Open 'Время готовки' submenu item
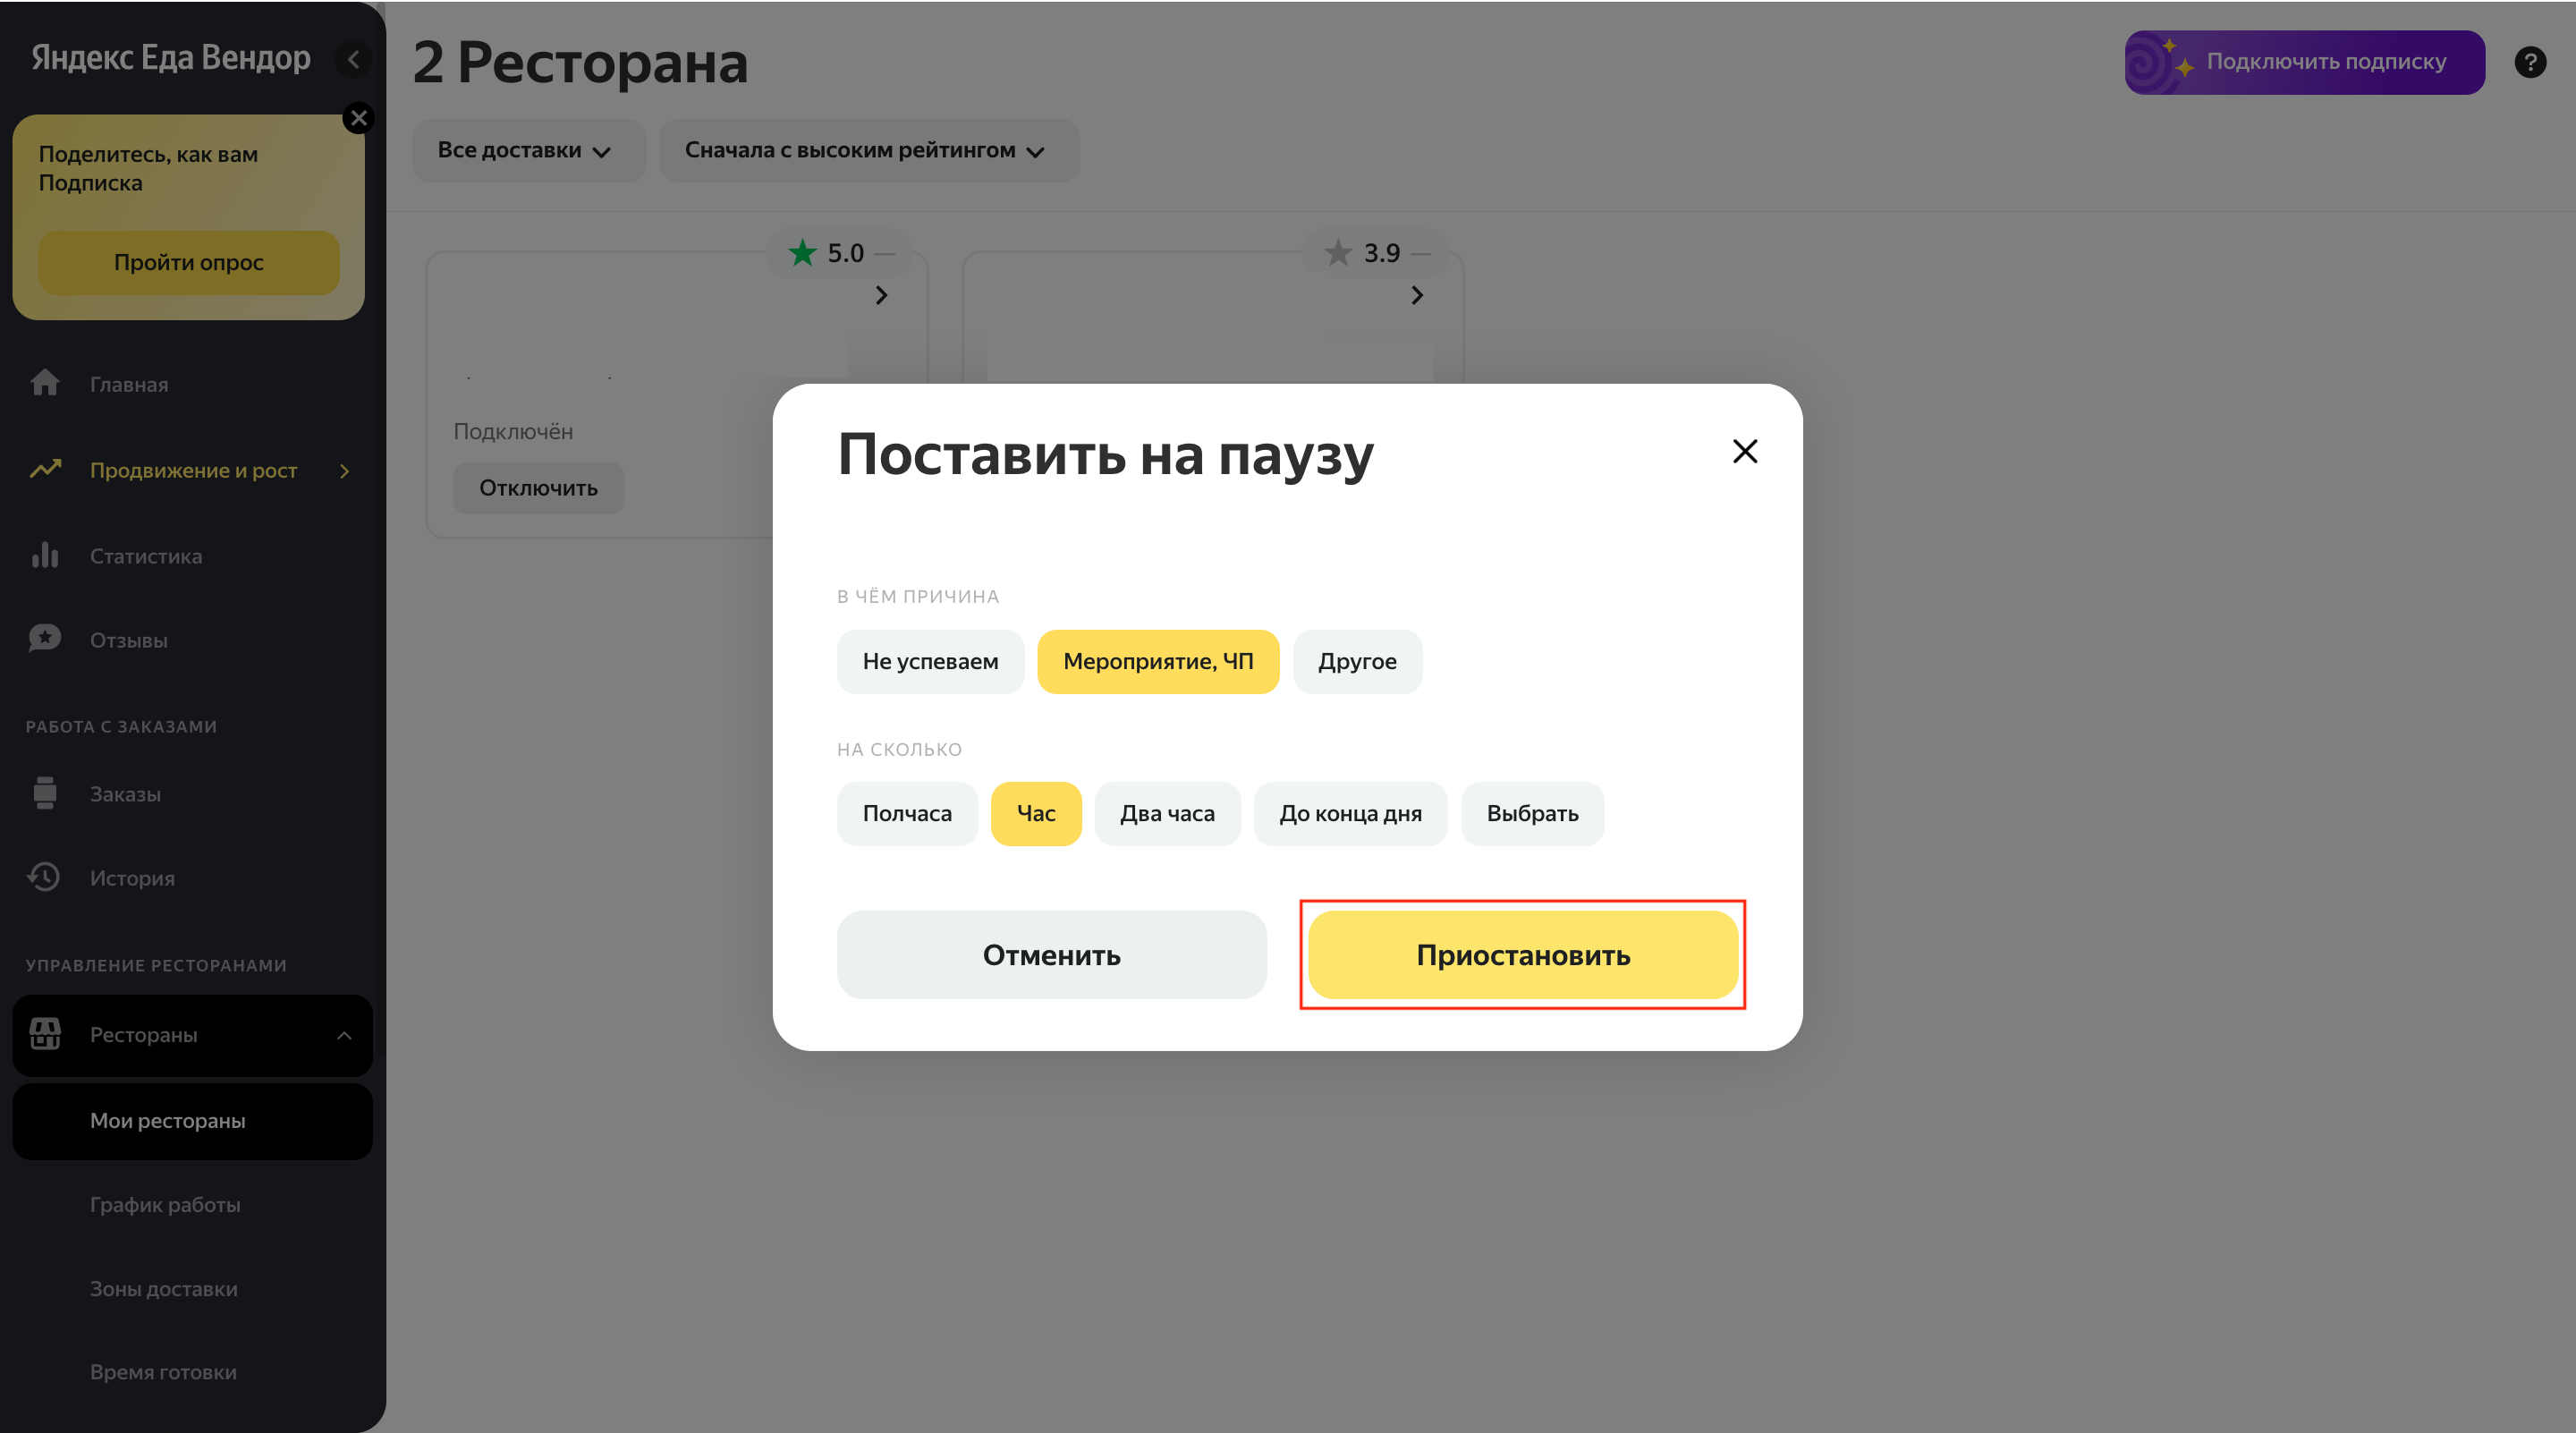 pos(163,1372)
